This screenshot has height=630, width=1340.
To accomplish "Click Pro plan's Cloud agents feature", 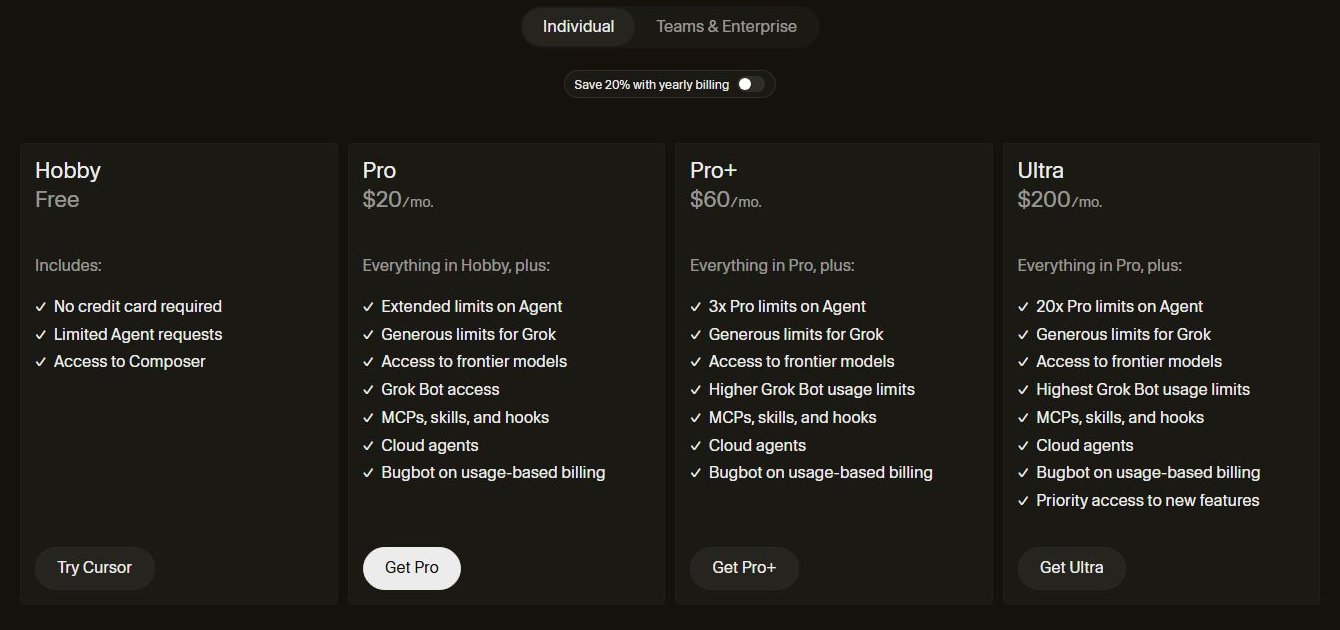I will click(x=430, y=446).
